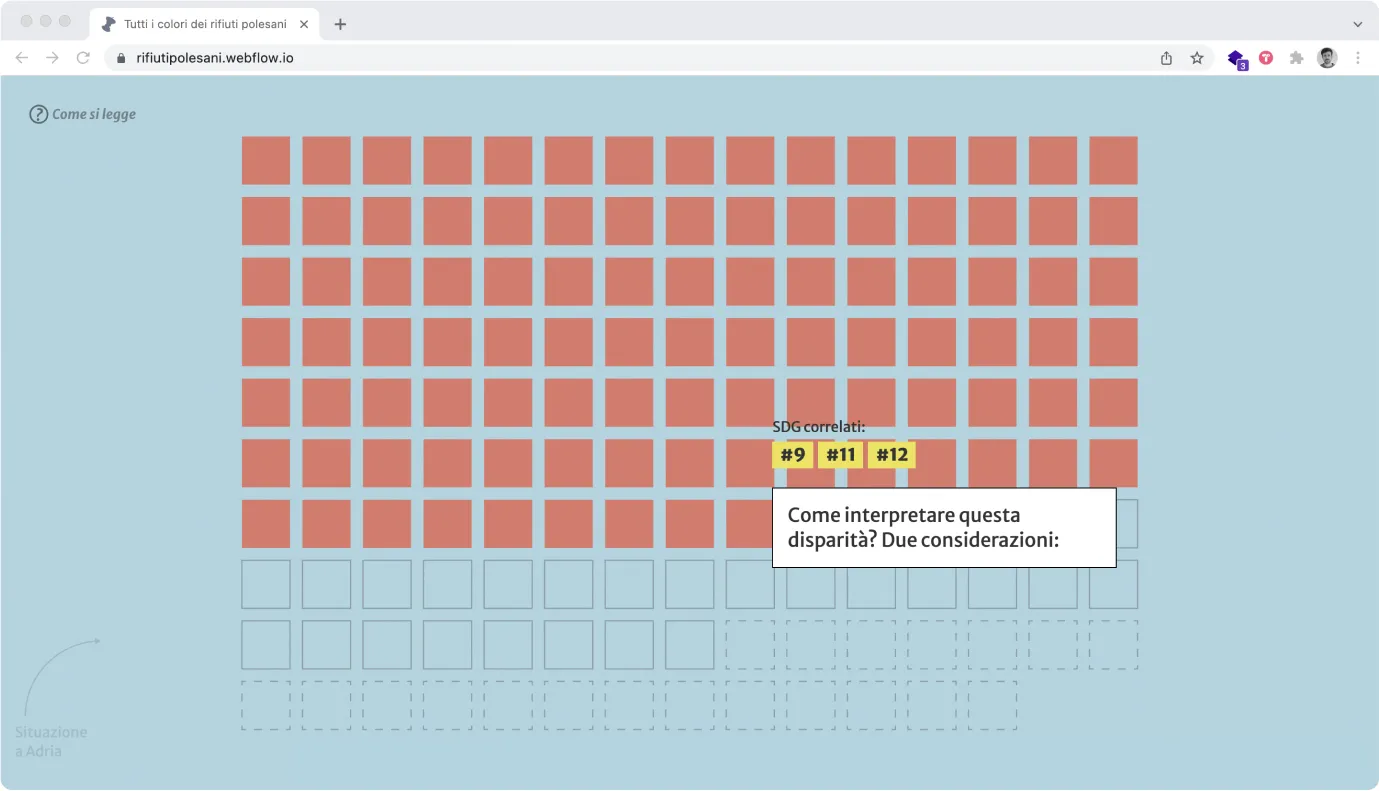Close the "Tutti i colori dei rifiuti polesani" tab
This screenshot has width=1379, height=791.
[x=304, y=24]
